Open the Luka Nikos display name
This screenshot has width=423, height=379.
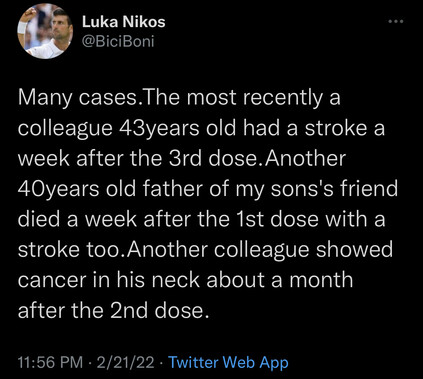tap(123, 22)
